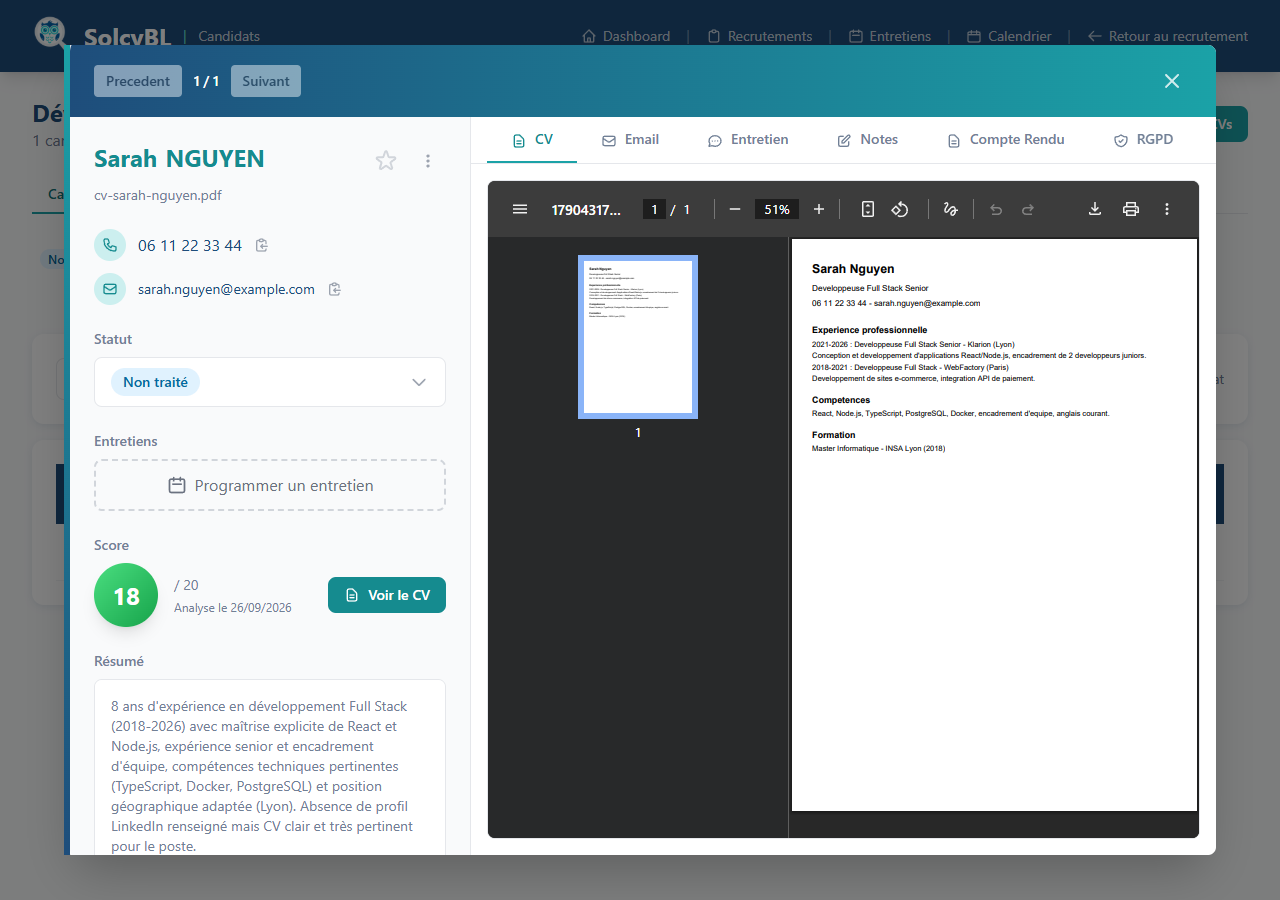Viewport: 1280px width, 900px height.
Task: Open PDF viewer more actions menu
Action: (1167, 209)
